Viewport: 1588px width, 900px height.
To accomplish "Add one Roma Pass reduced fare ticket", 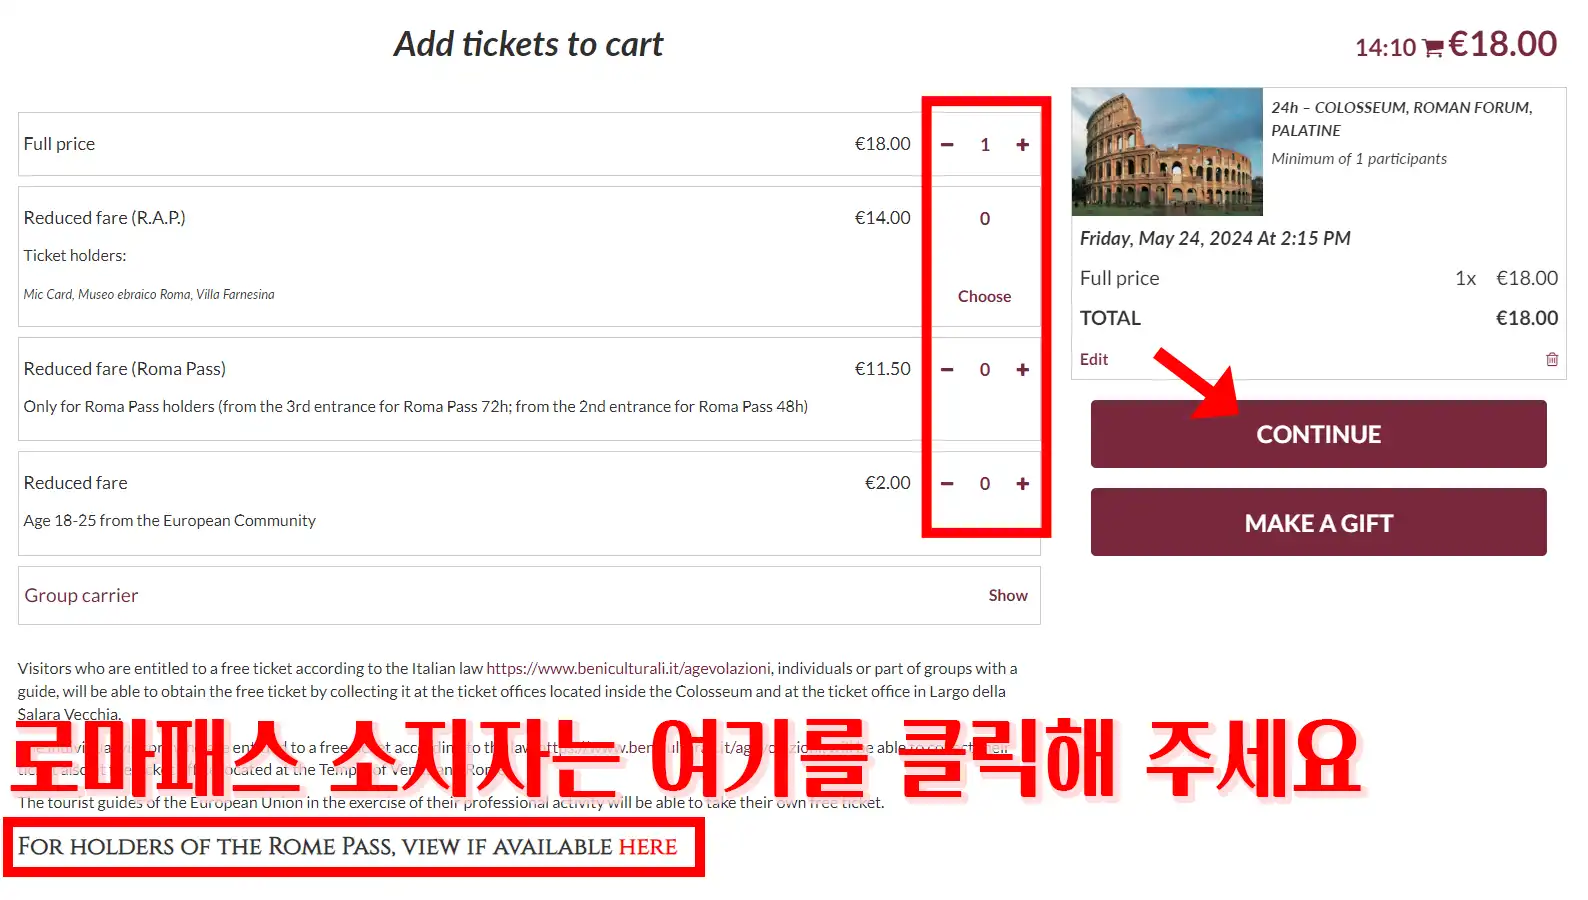I will coord(1022,370).
